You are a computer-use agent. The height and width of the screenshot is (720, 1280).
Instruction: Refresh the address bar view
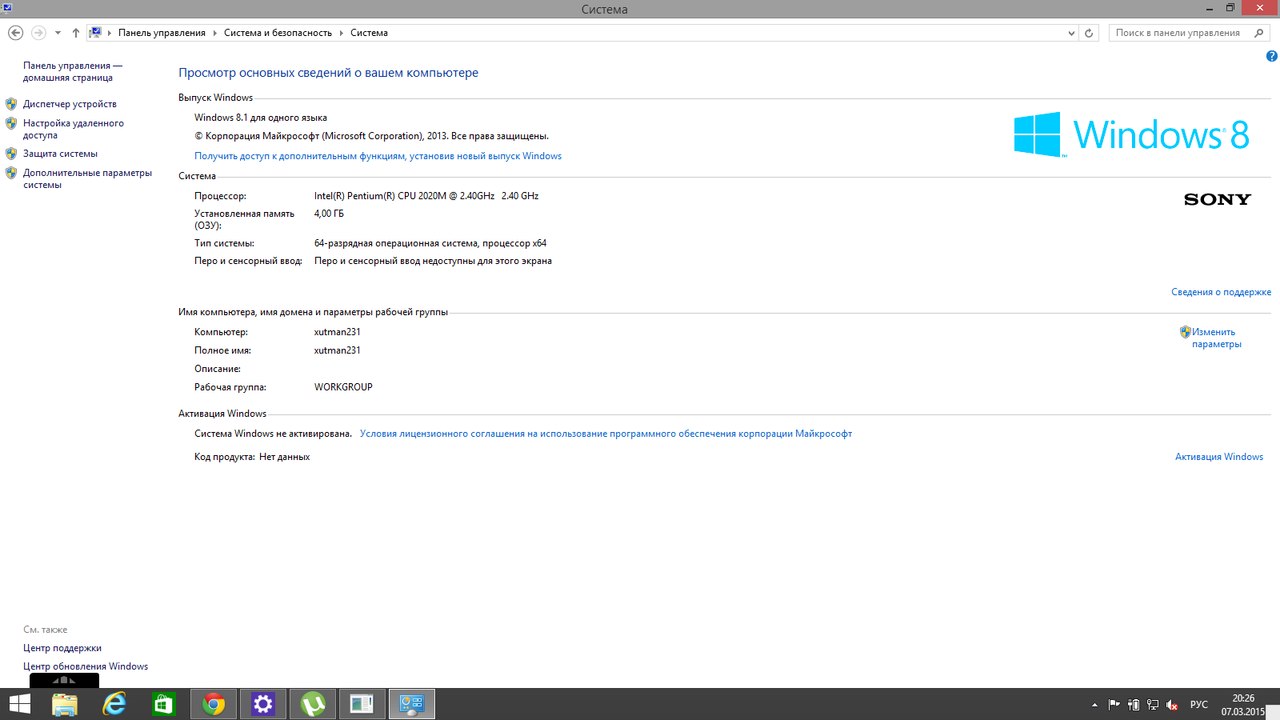tap(1089, 33)
